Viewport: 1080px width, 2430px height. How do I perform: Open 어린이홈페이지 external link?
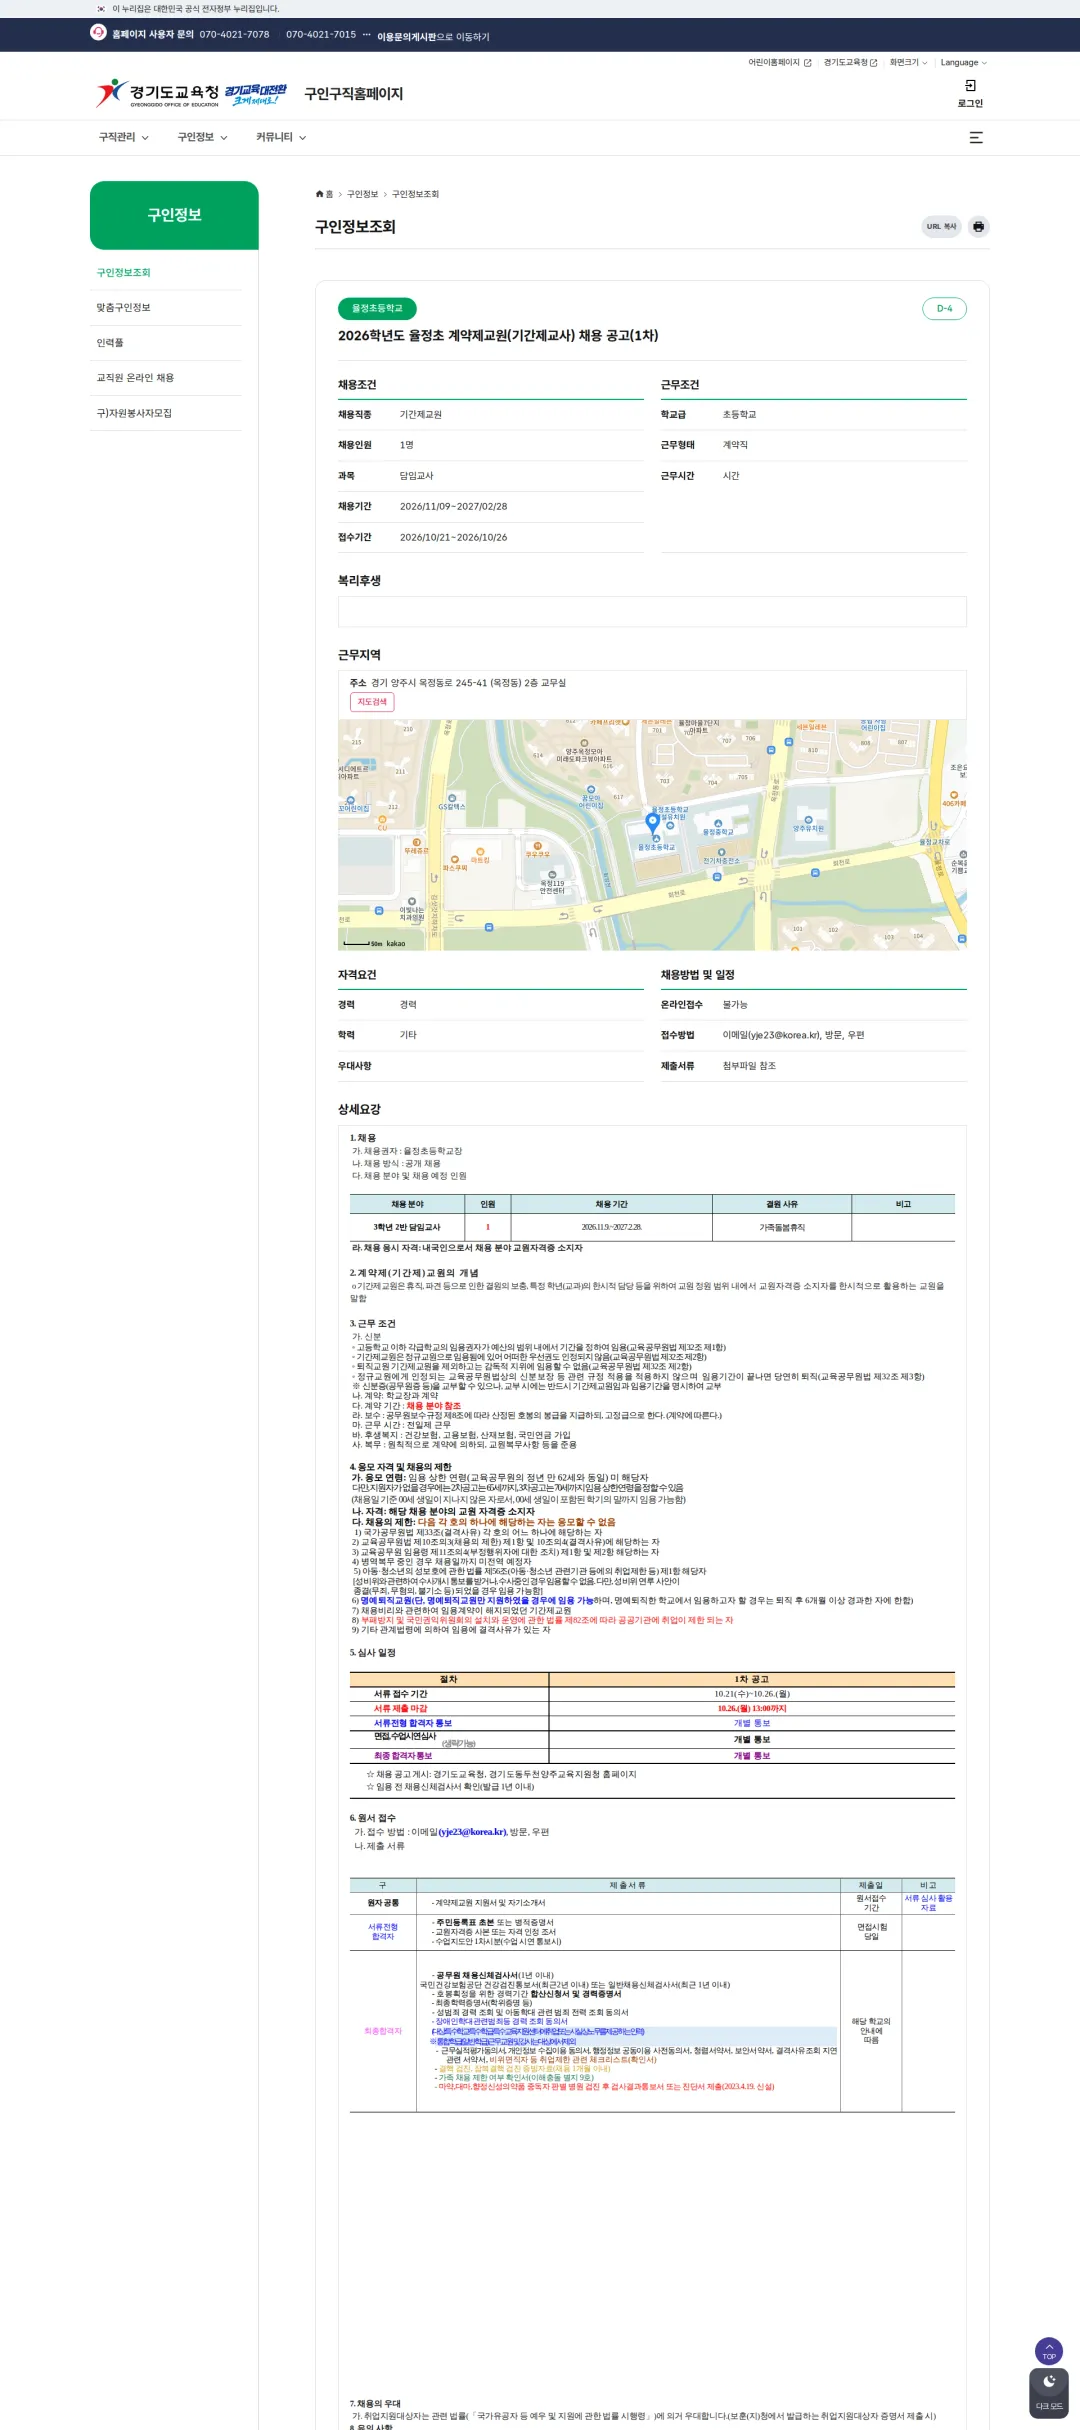point(780,63)
